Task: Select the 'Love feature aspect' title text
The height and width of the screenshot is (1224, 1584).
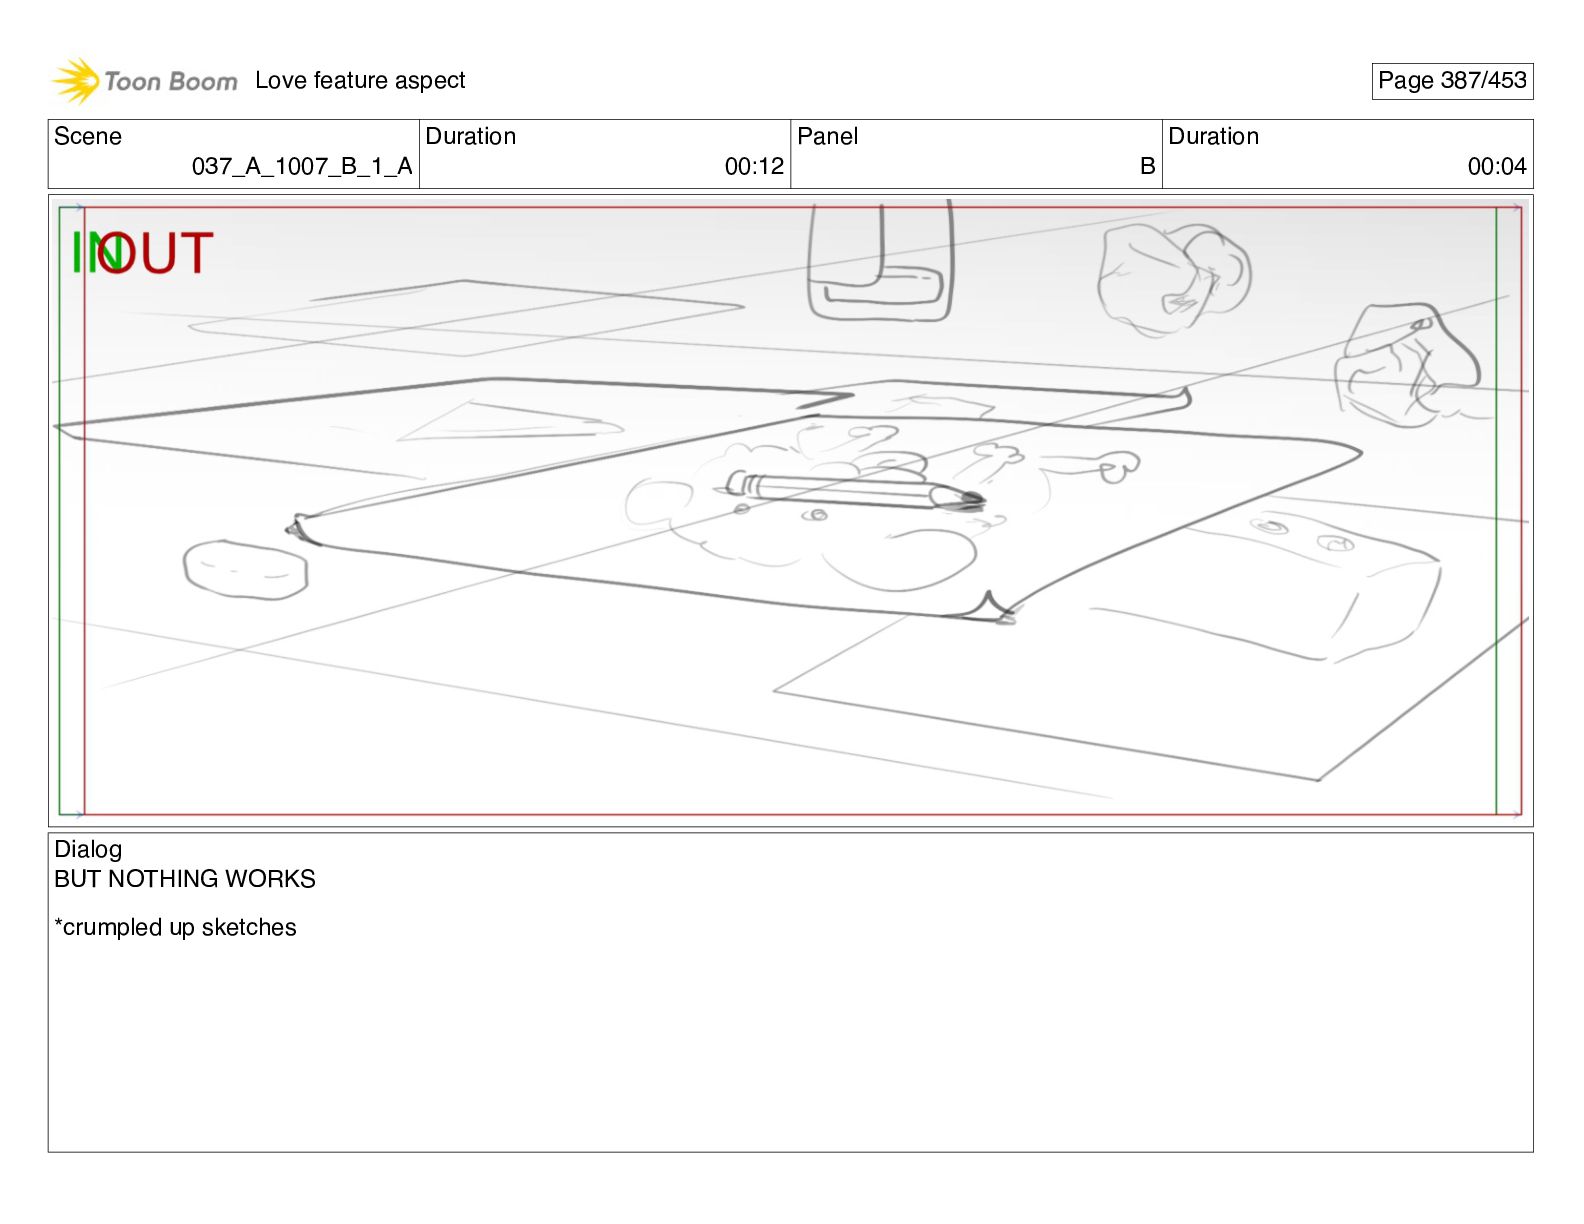Action: [x=360, y=80]
